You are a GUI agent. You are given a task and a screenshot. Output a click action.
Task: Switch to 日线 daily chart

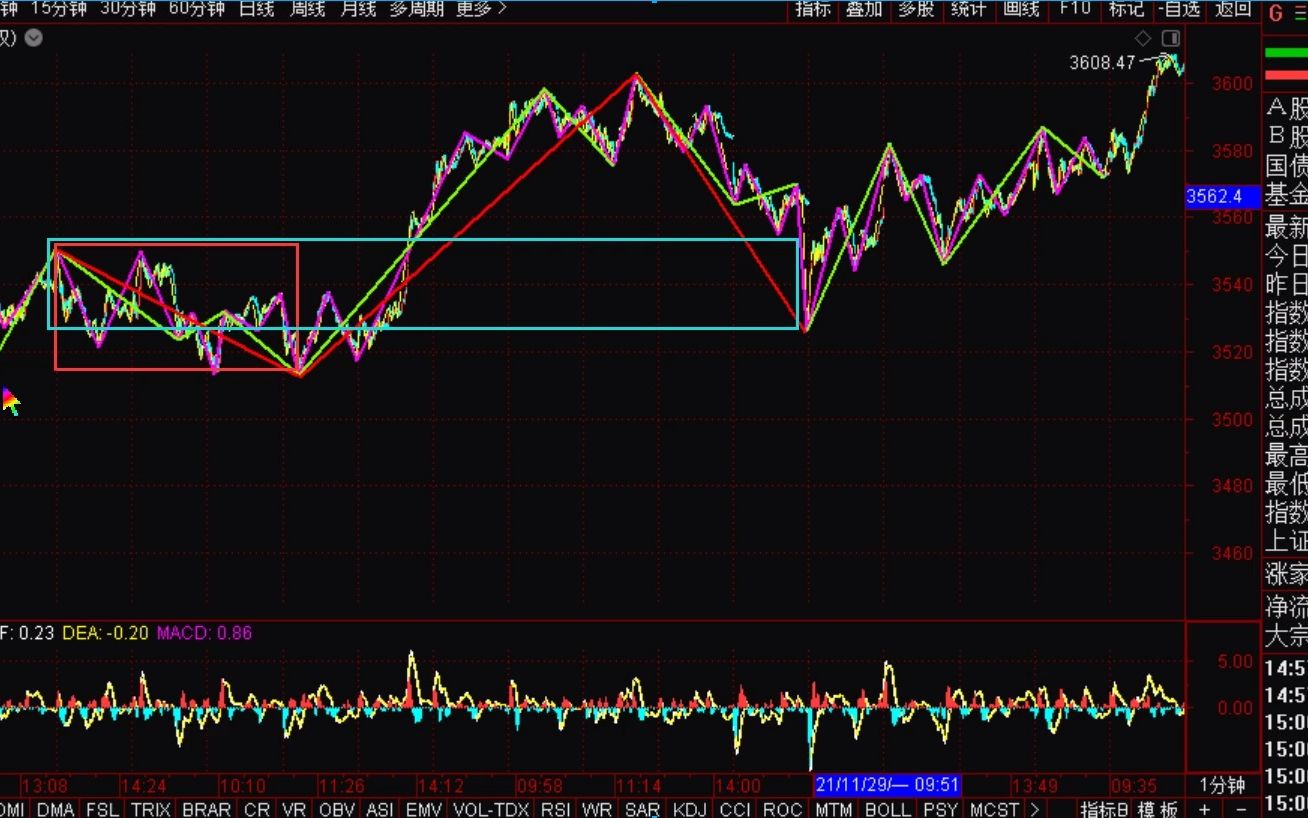tap(257, 9)
